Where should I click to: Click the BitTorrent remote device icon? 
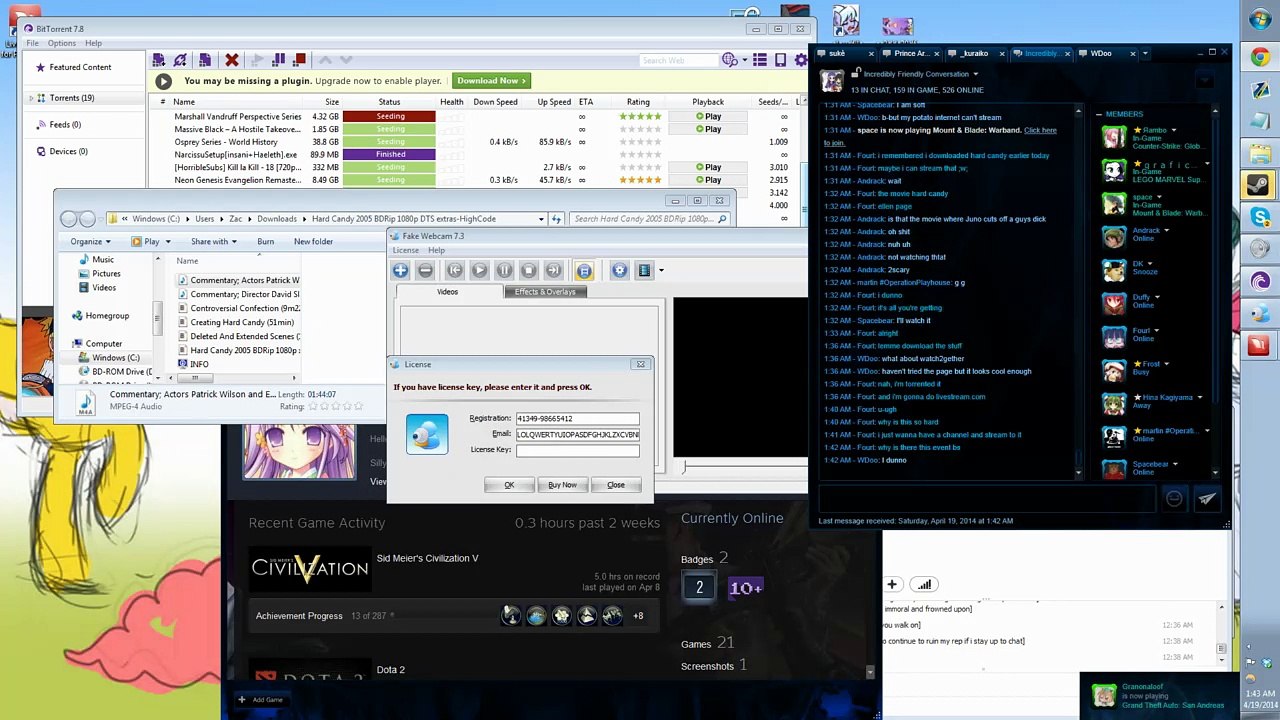780,60
